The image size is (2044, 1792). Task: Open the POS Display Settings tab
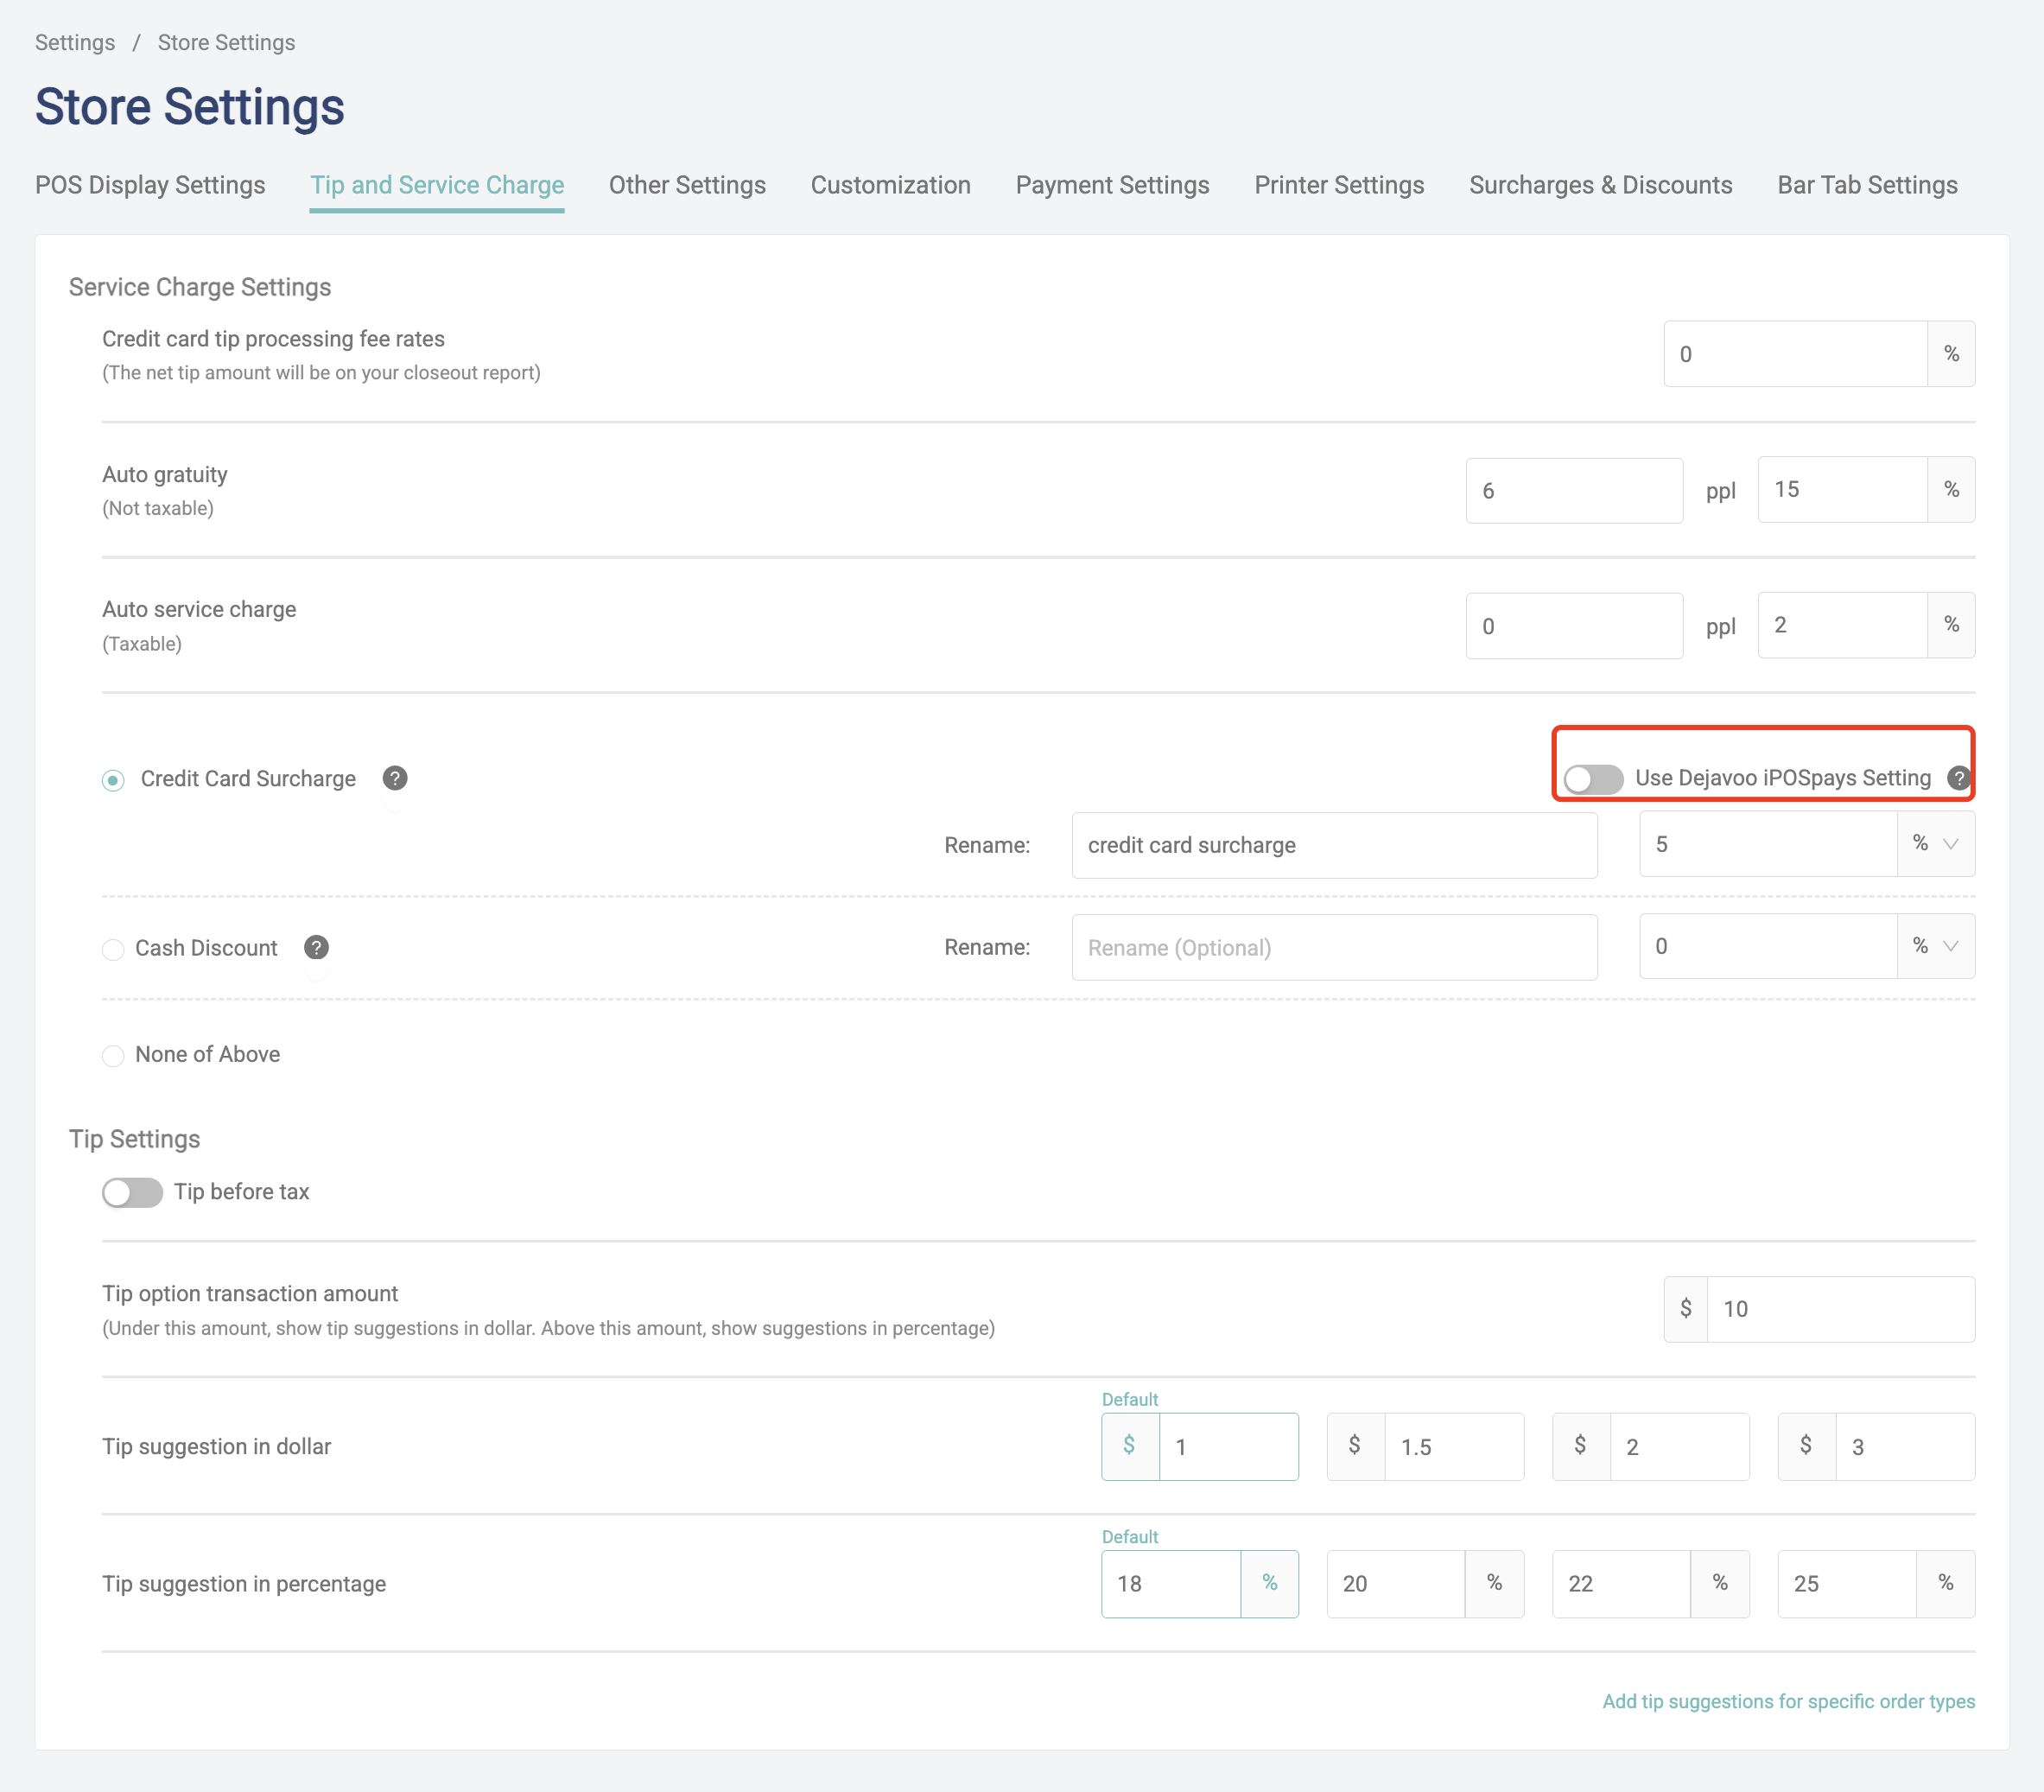150,185
